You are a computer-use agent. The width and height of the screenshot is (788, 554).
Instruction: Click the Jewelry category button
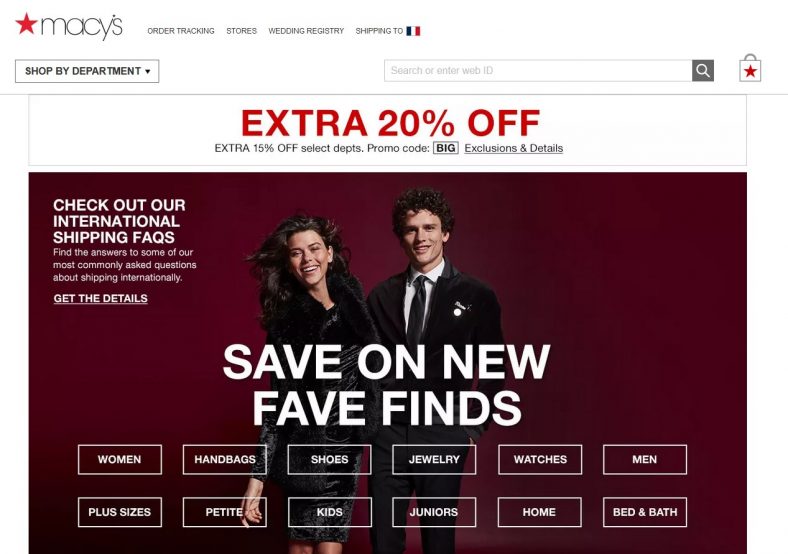click(434, 459)
